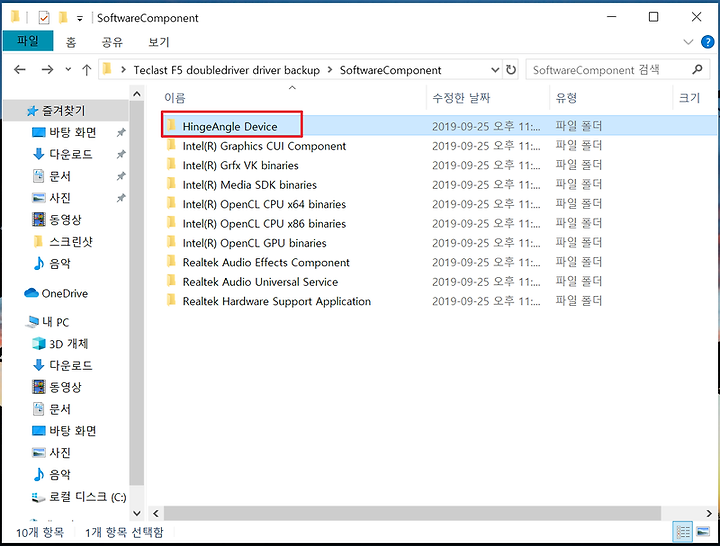720x546 pixels.
Task: Open 동영상 under 내 PC
Action: pyautogui.click(x=65, y=387)
